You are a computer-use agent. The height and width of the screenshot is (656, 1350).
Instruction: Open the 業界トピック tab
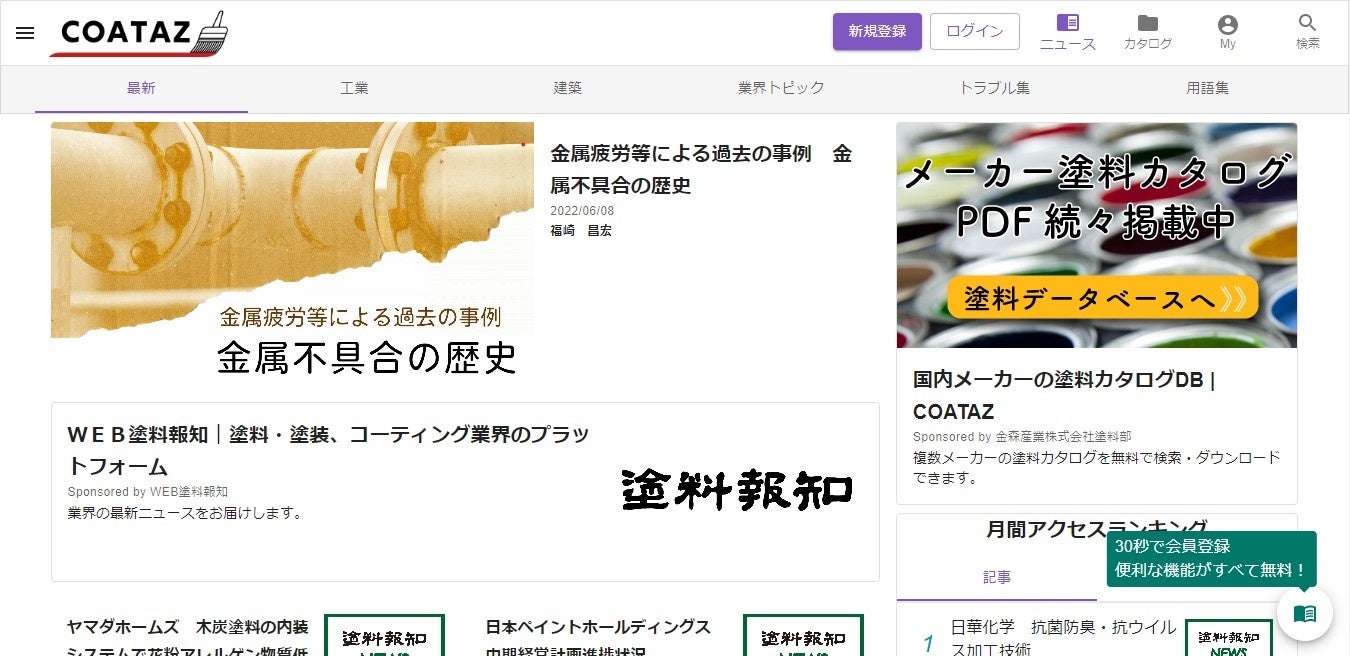click(x=781, y=88)
